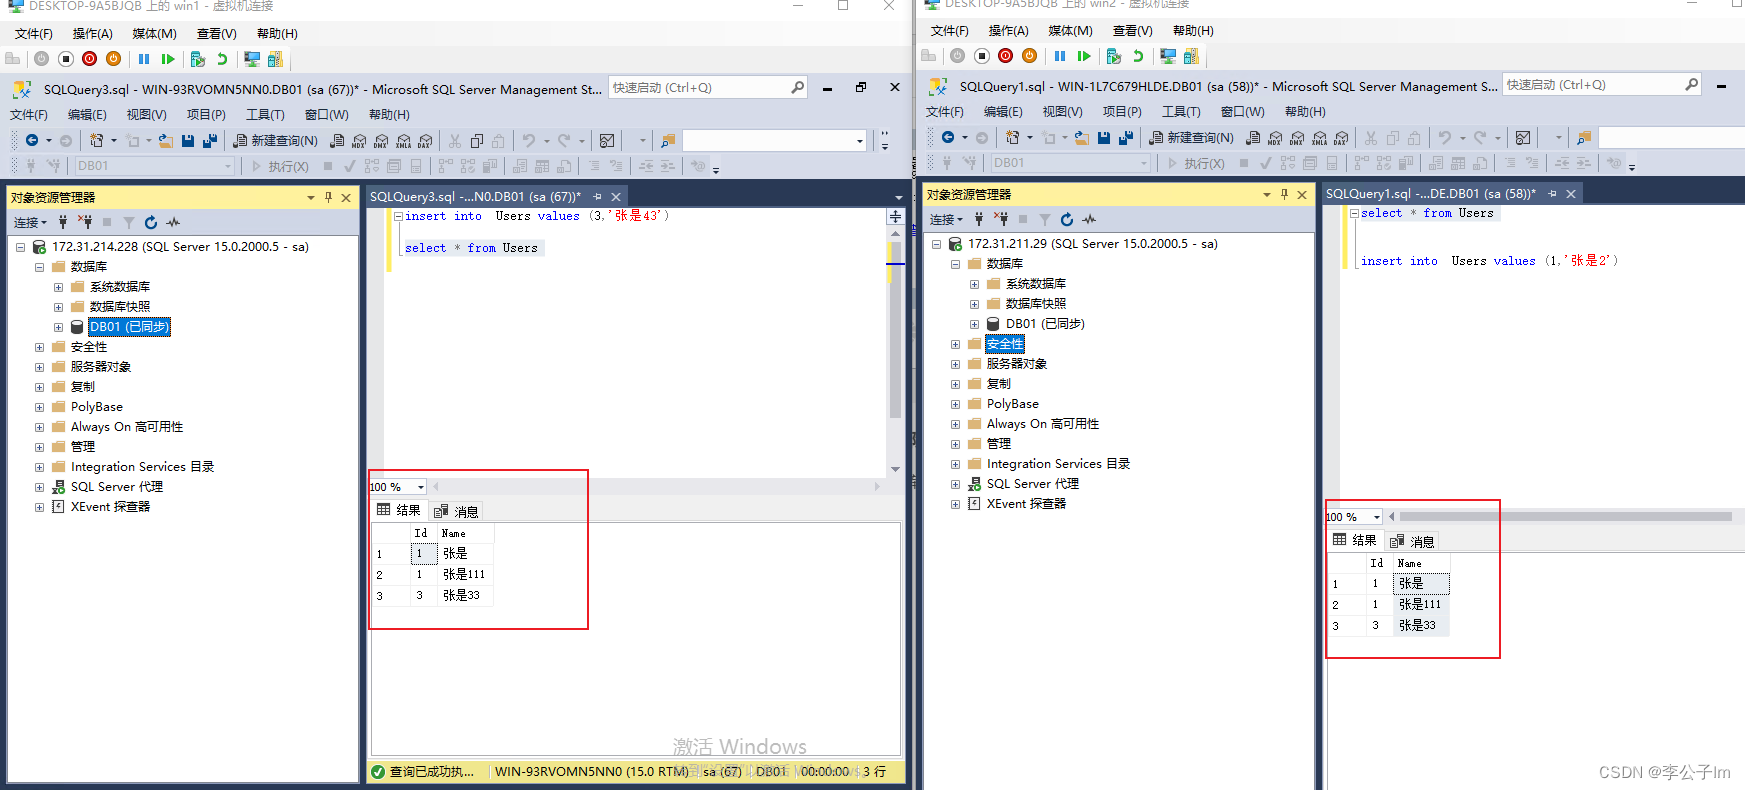Expand the 安全性 node in win1 tree

(40, 347)
